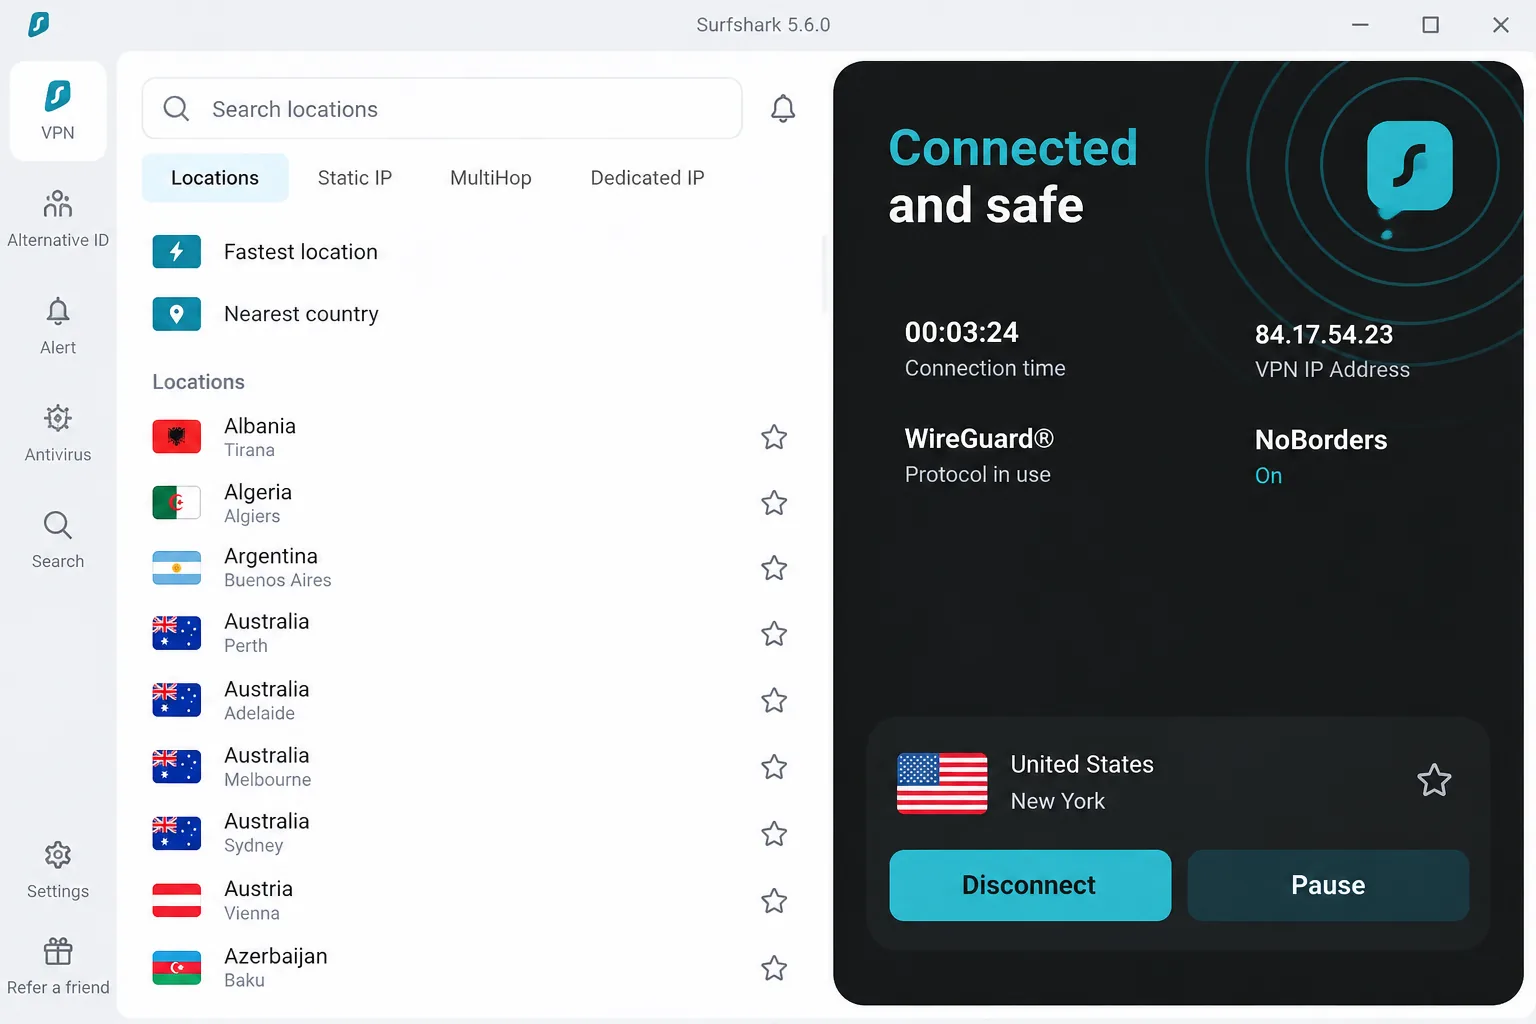This screenshot has height=1024, width=1536.
Task: Favorite Argentina Buenos Aires with star
Action: click(774, 568)
